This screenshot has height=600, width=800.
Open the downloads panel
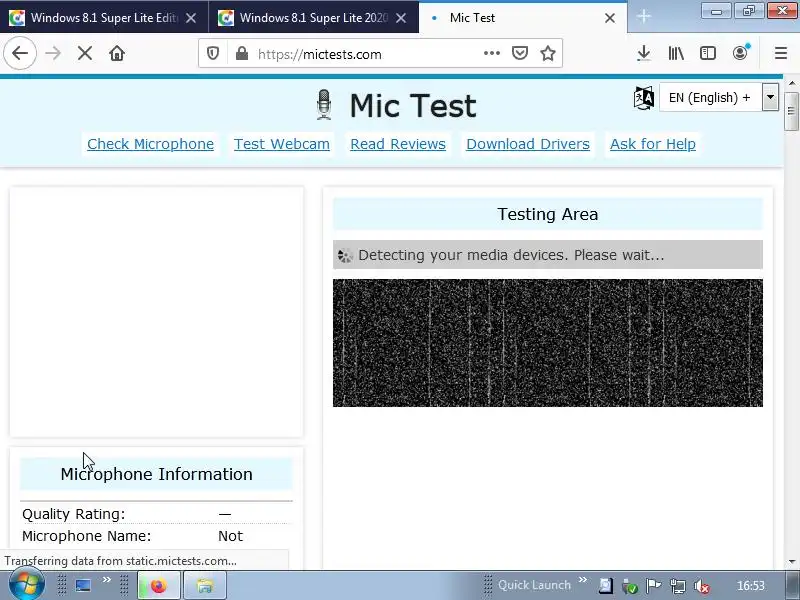(644, 53)
